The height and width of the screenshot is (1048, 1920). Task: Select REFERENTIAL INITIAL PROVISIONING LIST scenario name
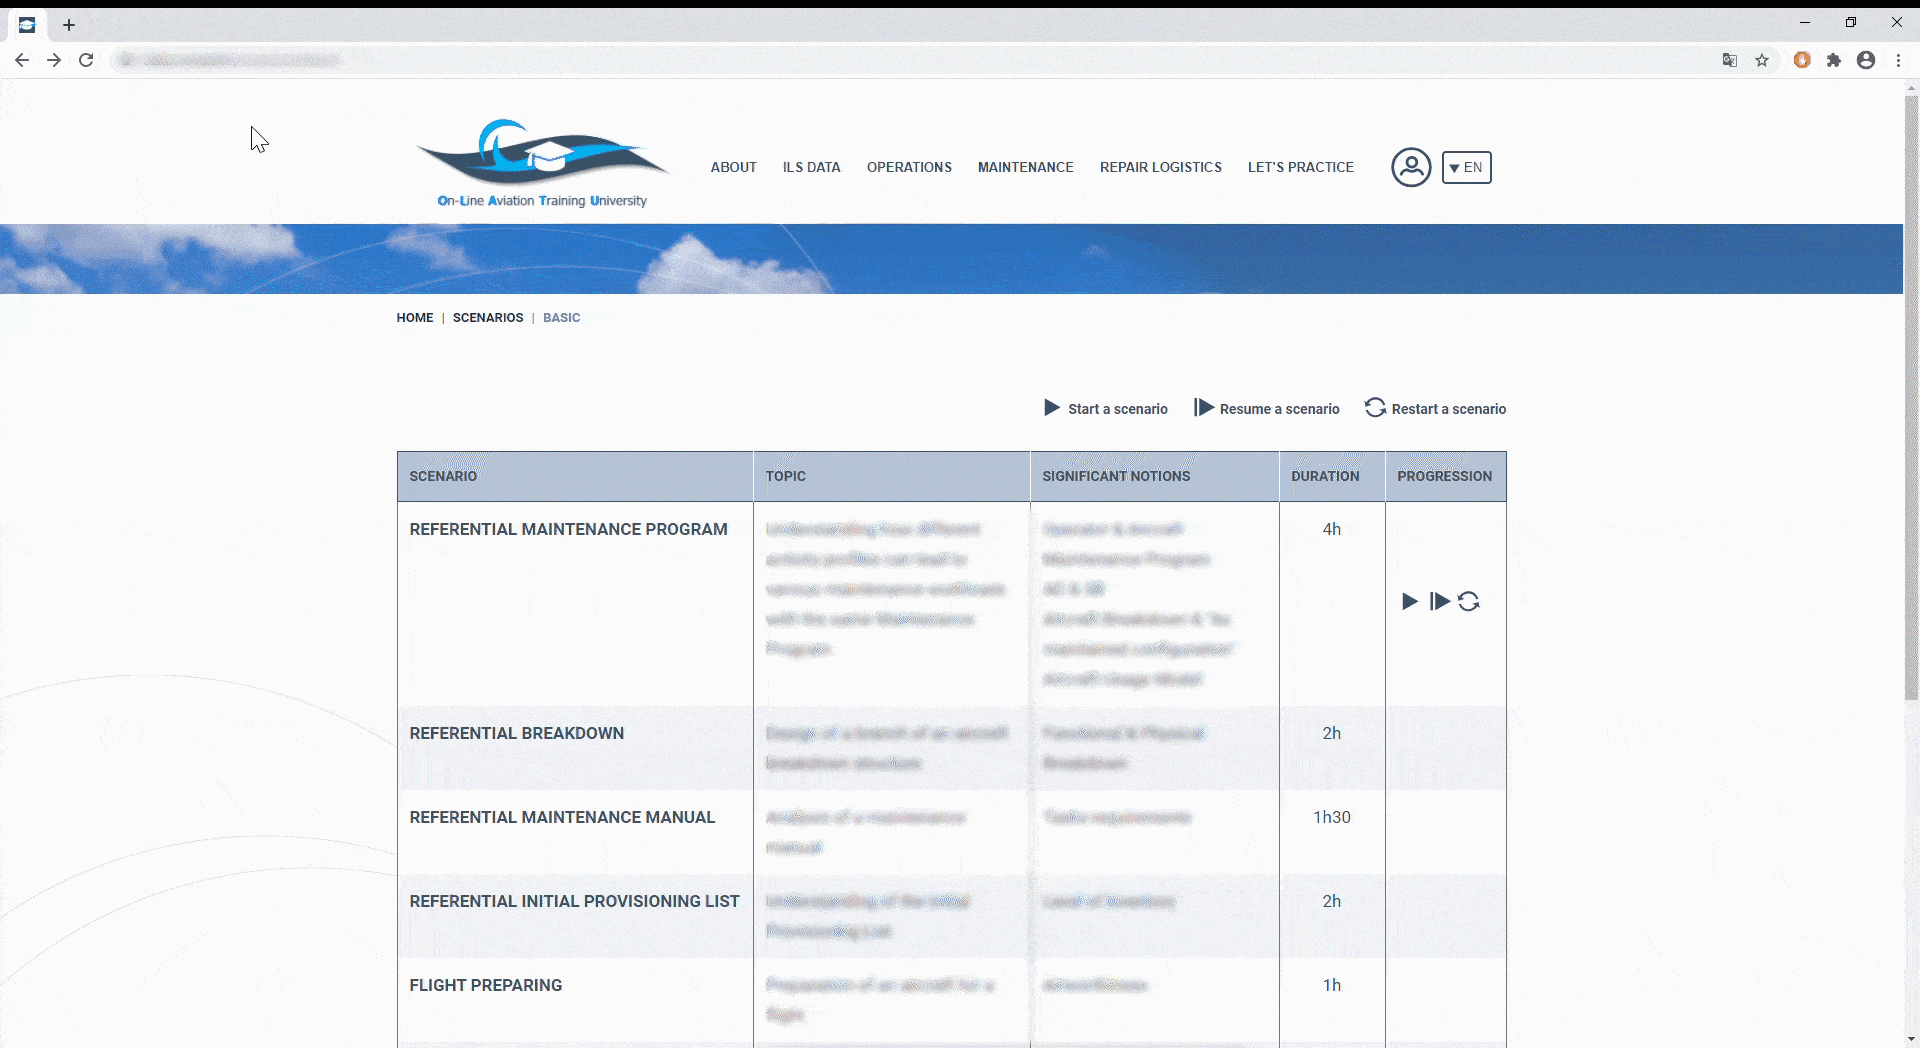click(x=574, y=901)
